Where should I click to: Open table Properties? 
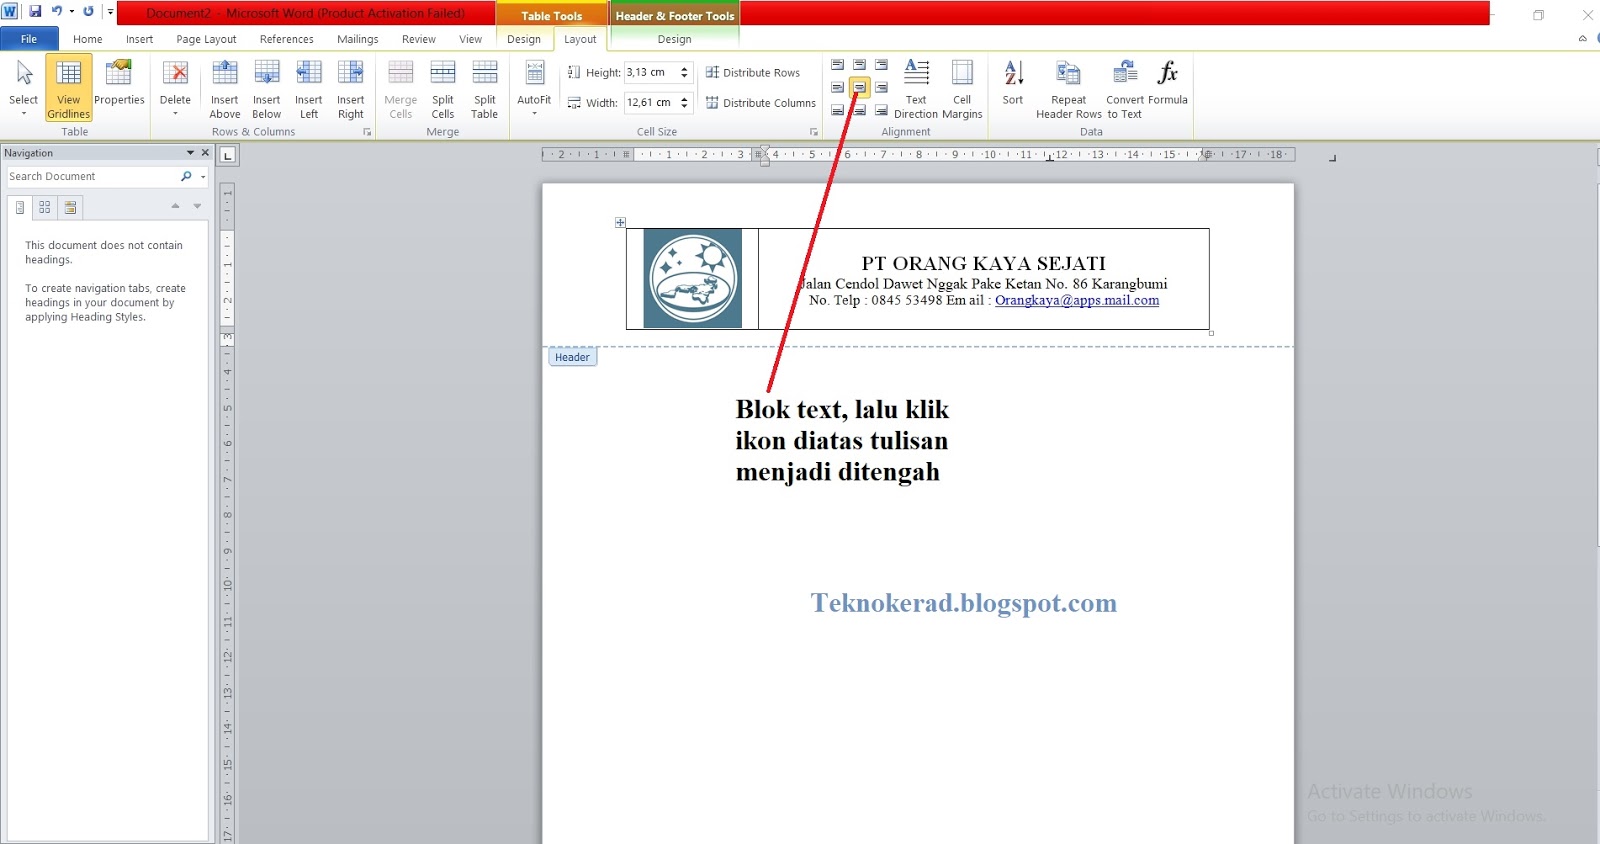(119, 83)
